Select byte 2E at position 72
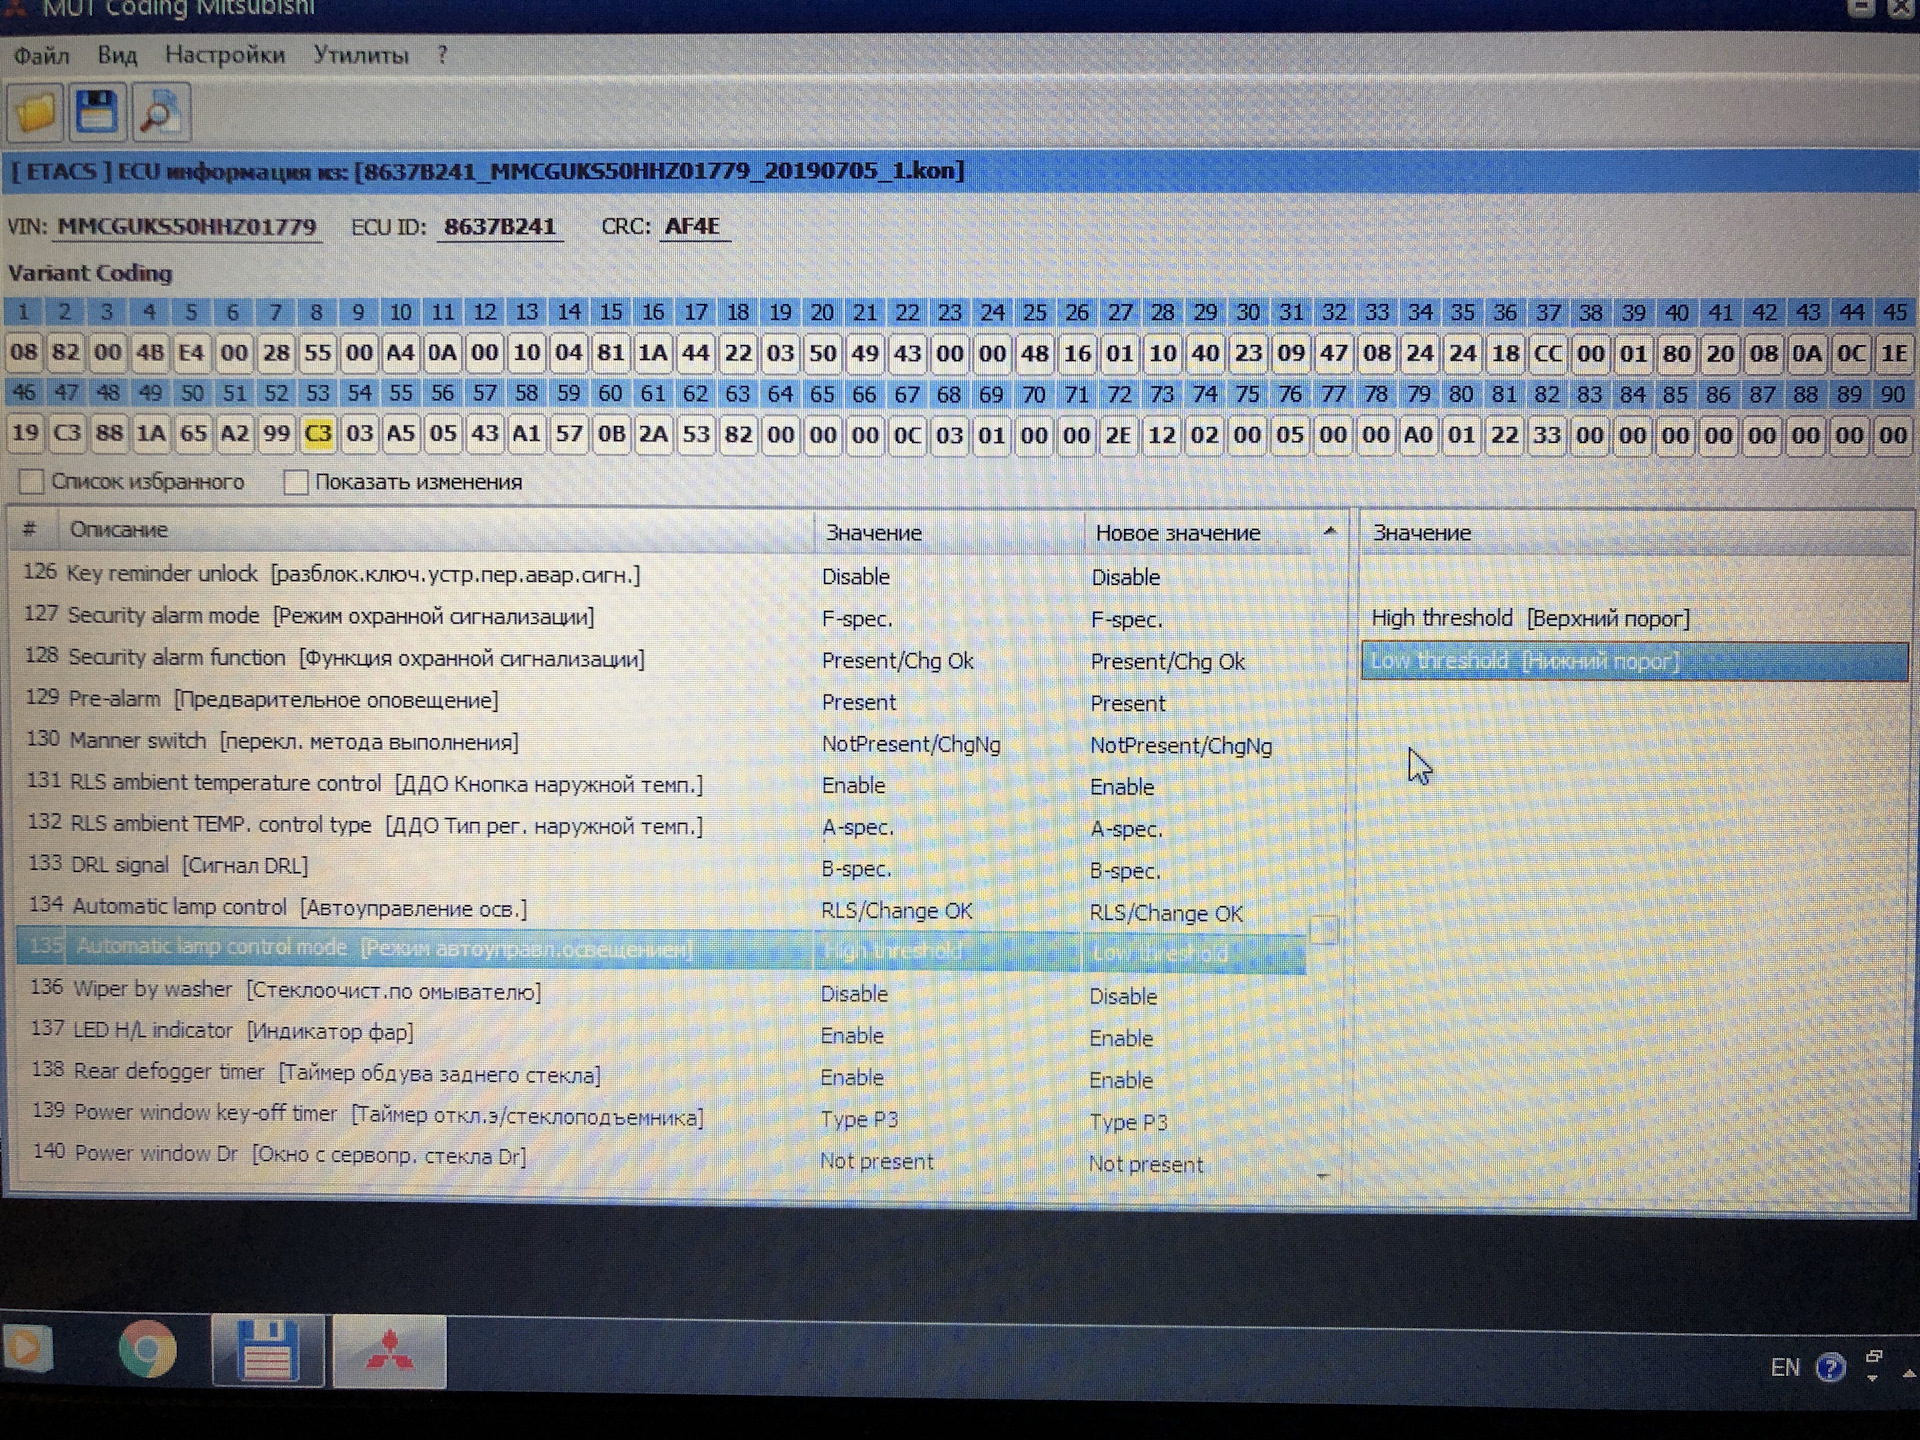 tap(1118, 435)
